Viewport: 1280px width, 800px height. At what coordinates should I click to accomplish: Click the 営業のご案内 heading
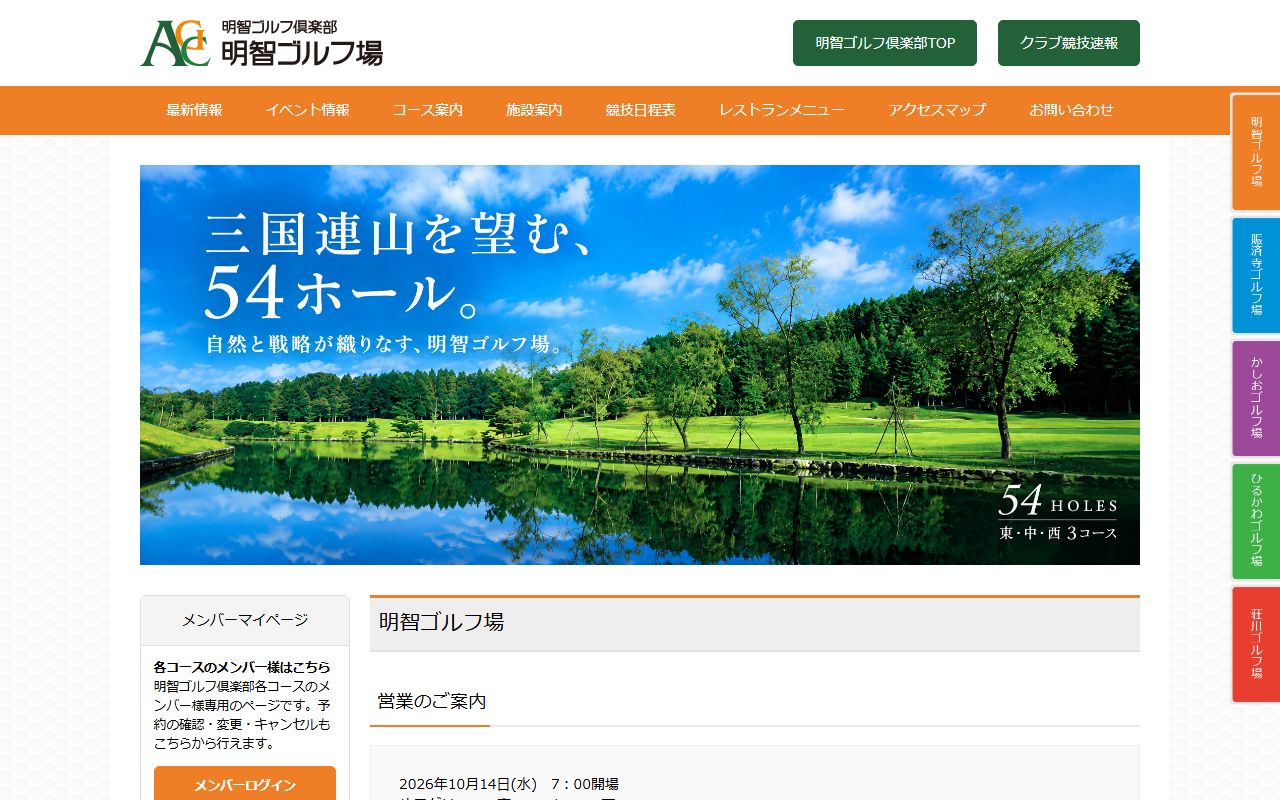pos(432,701)
